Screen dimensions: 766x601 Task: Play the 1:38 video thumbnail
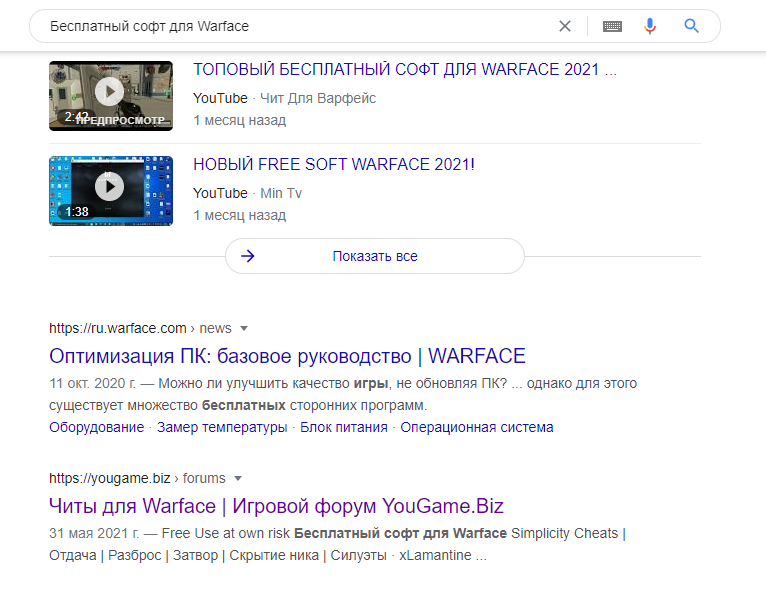(x=111, y=191)
